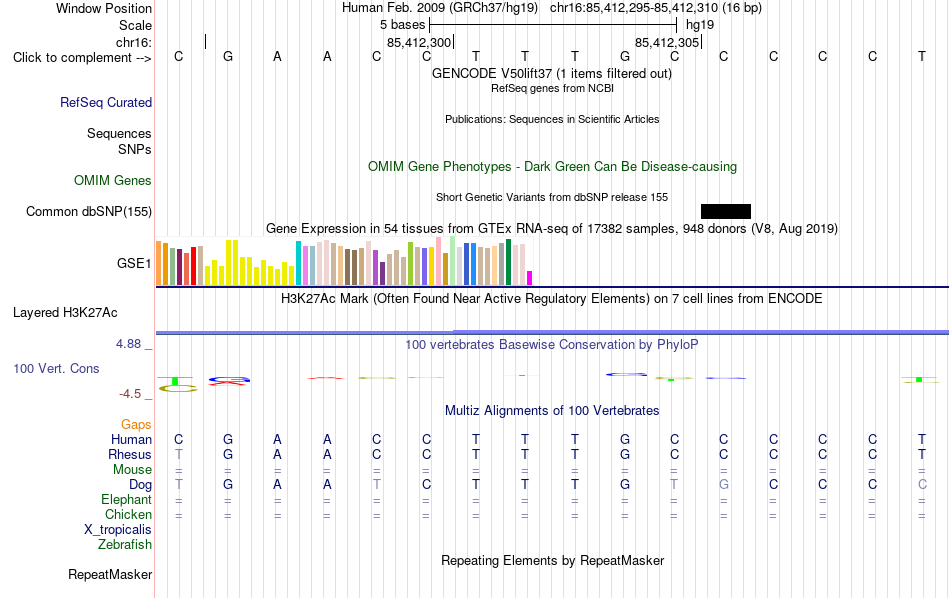This screenshot has height=598, width=950.
Task: Click the H3K27Ac blue signal line
Action: click(552, 332)
